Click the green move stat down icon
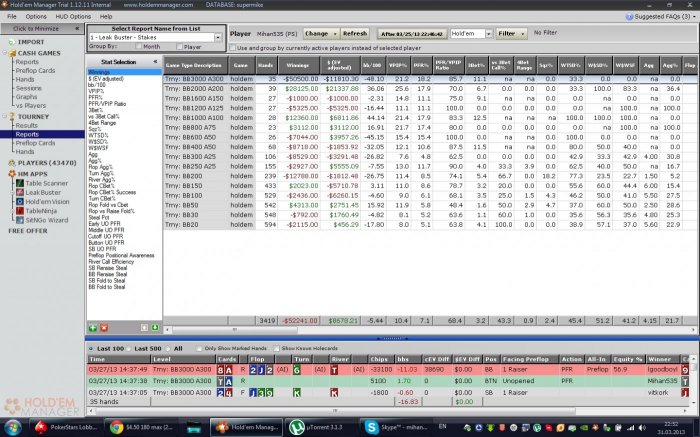Screen dimensions: 700x437 pyautogui.click(x=155, y=327)
